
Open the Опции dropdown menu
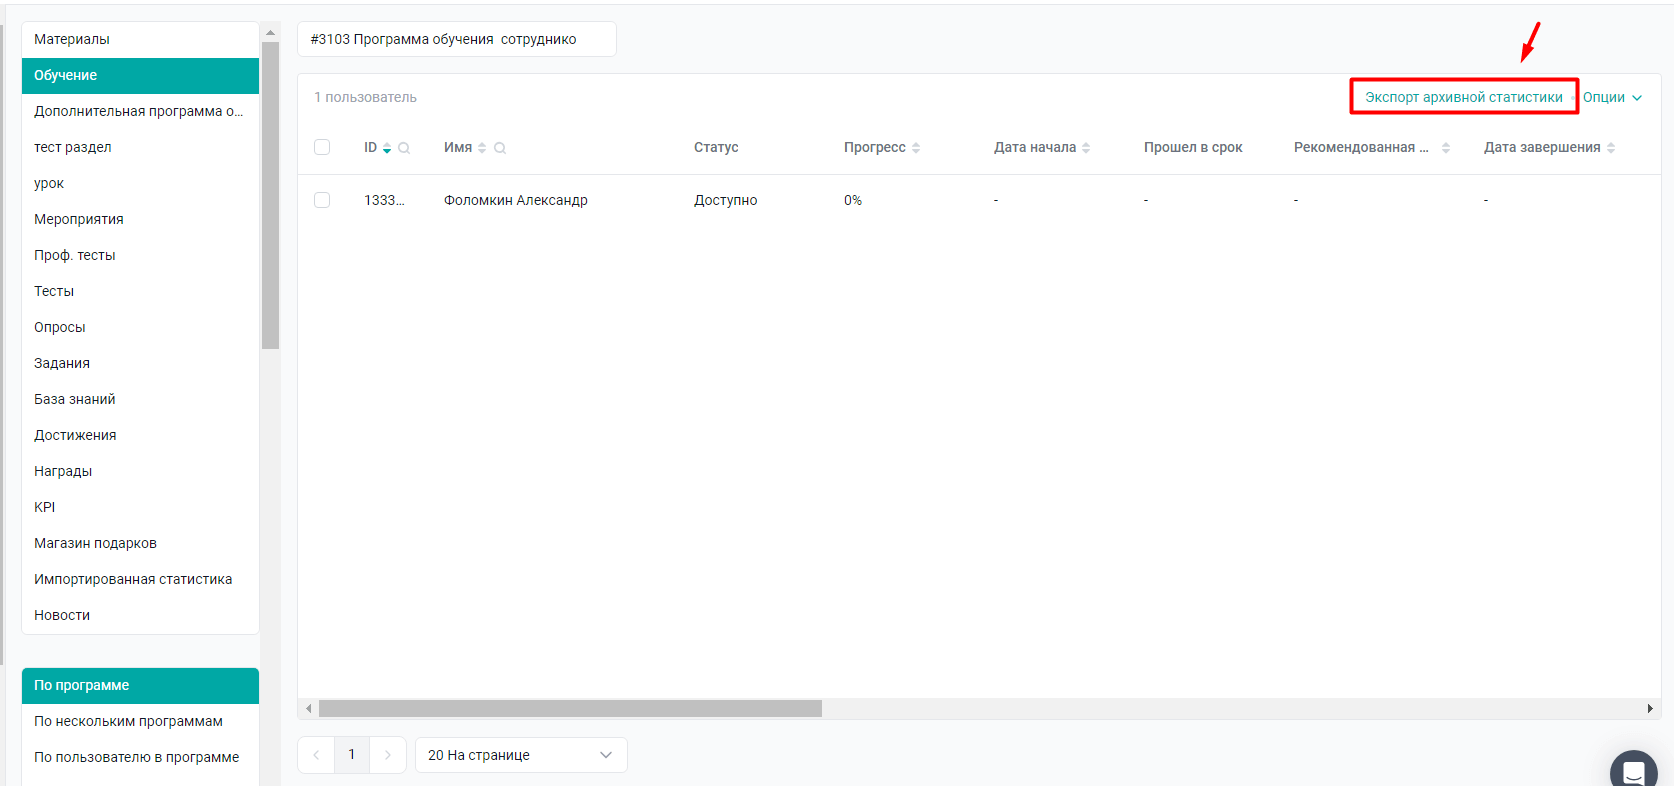coord(1612,97)
